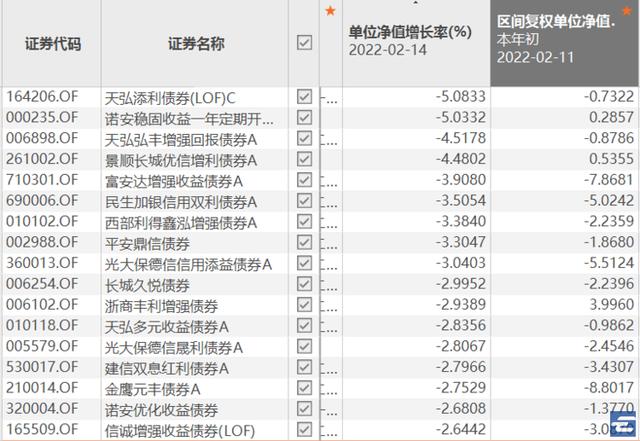Image resolution: width=640 pixels, height=441 pixels.
Task: Click growth rate value -5.0833
Action: point(461,97)
